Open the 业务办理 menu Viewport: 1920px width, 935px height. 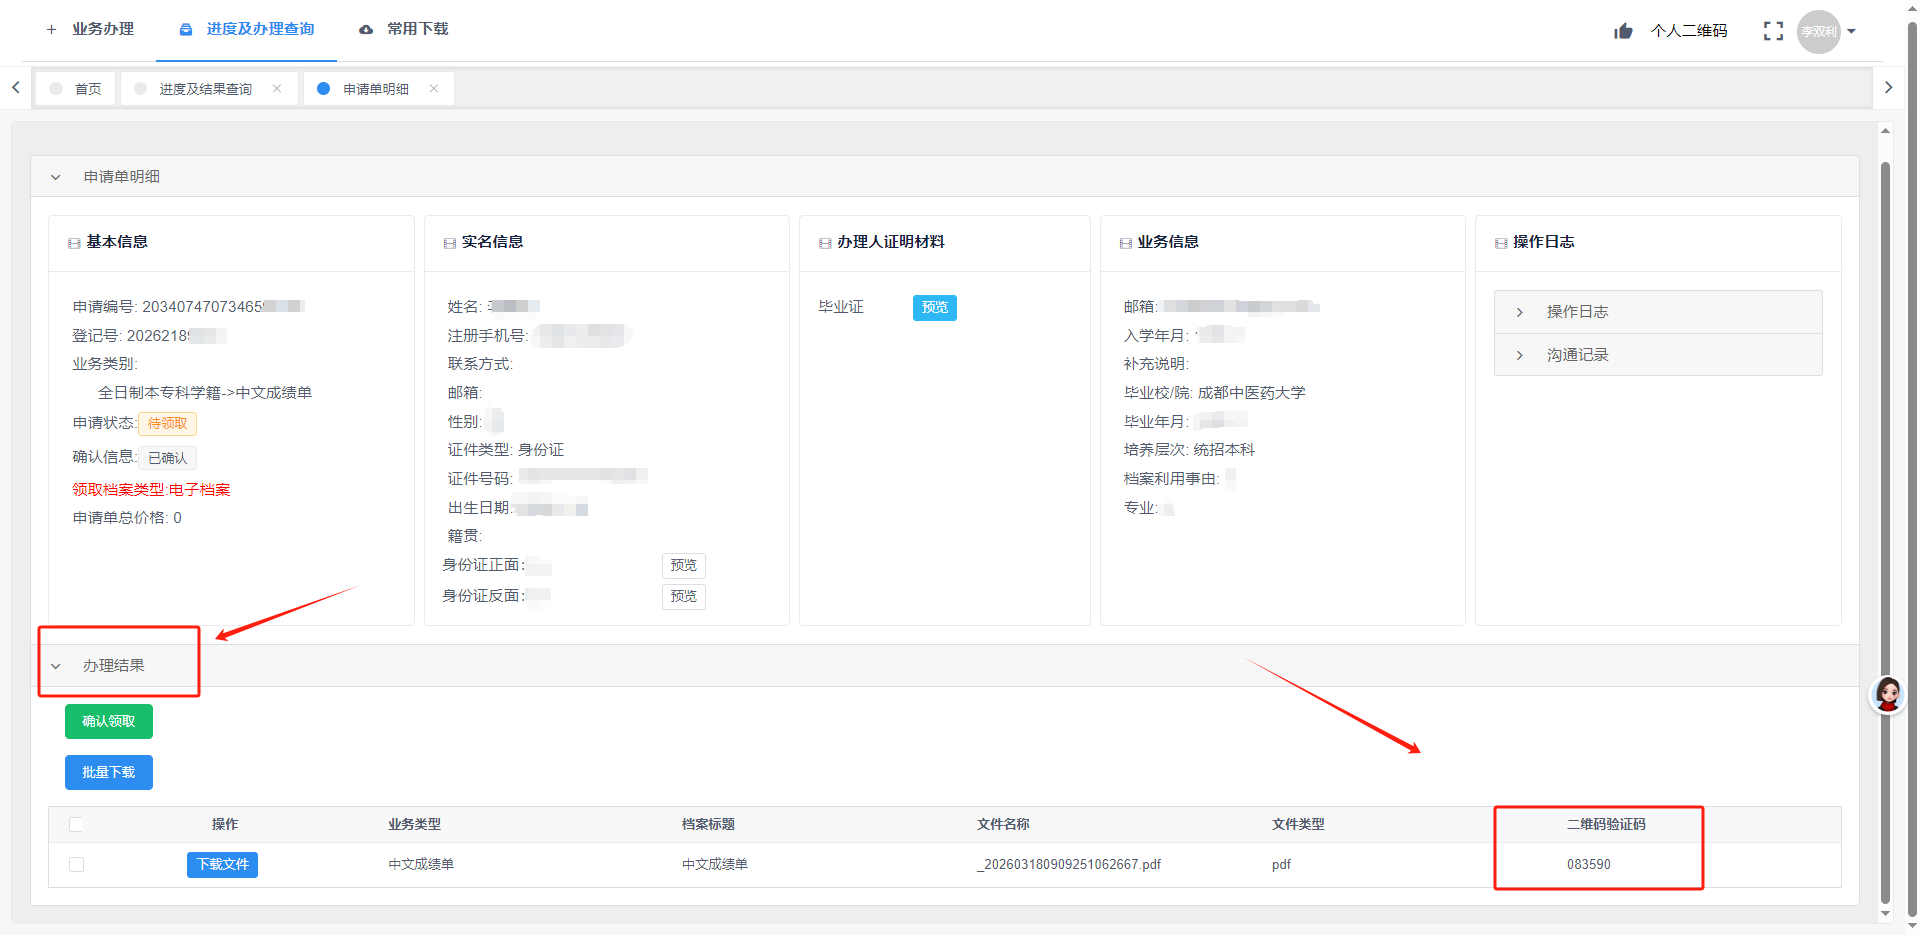[x=90, y=30]
